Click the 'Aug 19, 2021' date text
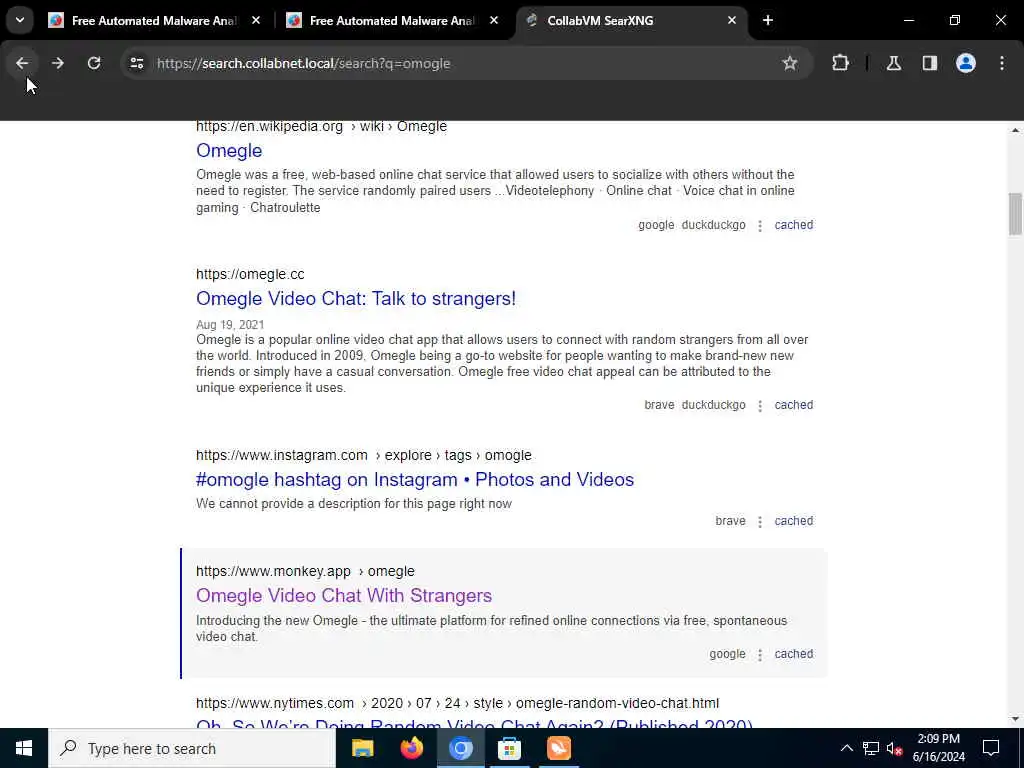The image size is (1024, 768). pos(230,325)
